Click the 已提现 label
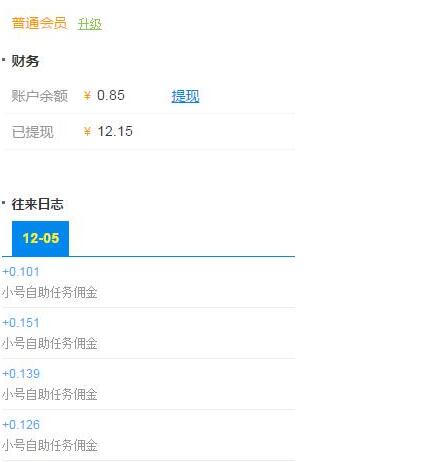The width and height of the screenshot is (421, 462). pyautogui.click(x=33, y=132)
